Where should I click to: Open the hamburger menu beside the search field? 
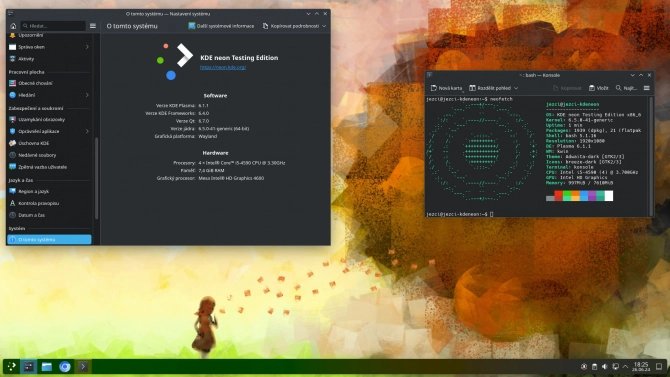click(x=93, y=26)
